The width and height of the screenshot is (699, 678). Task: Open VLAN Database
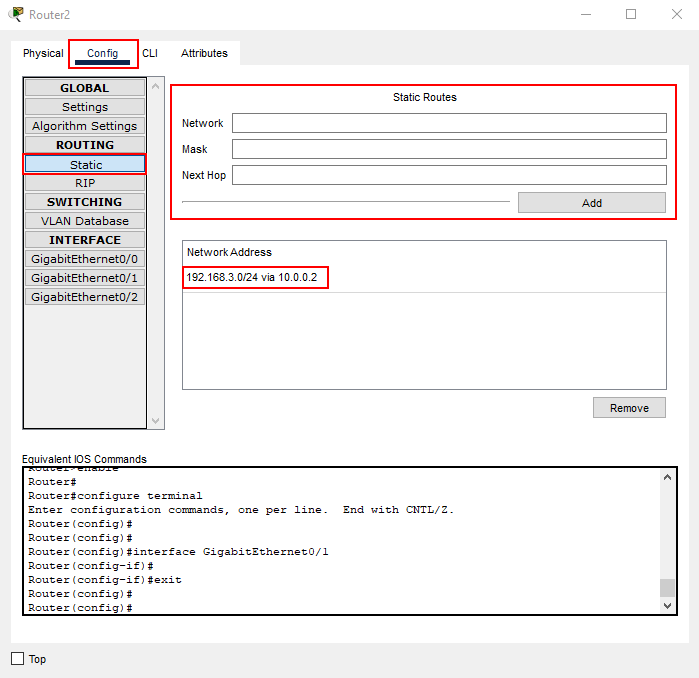pyautogui.click(x=85, y=221)
